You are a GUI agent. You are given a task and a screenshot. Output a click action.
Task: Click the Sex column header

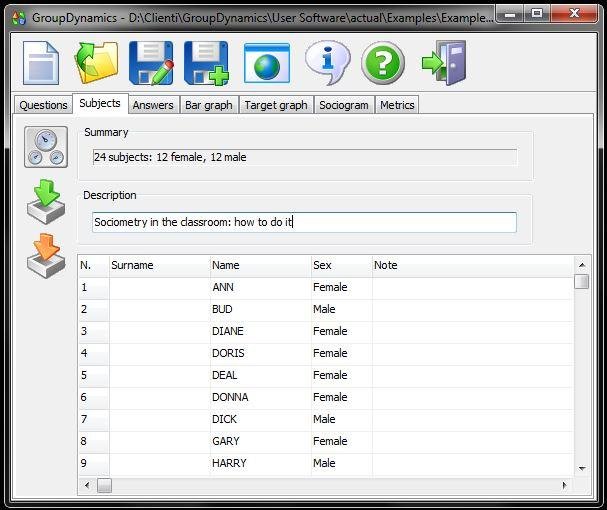(x=342, y=266)
